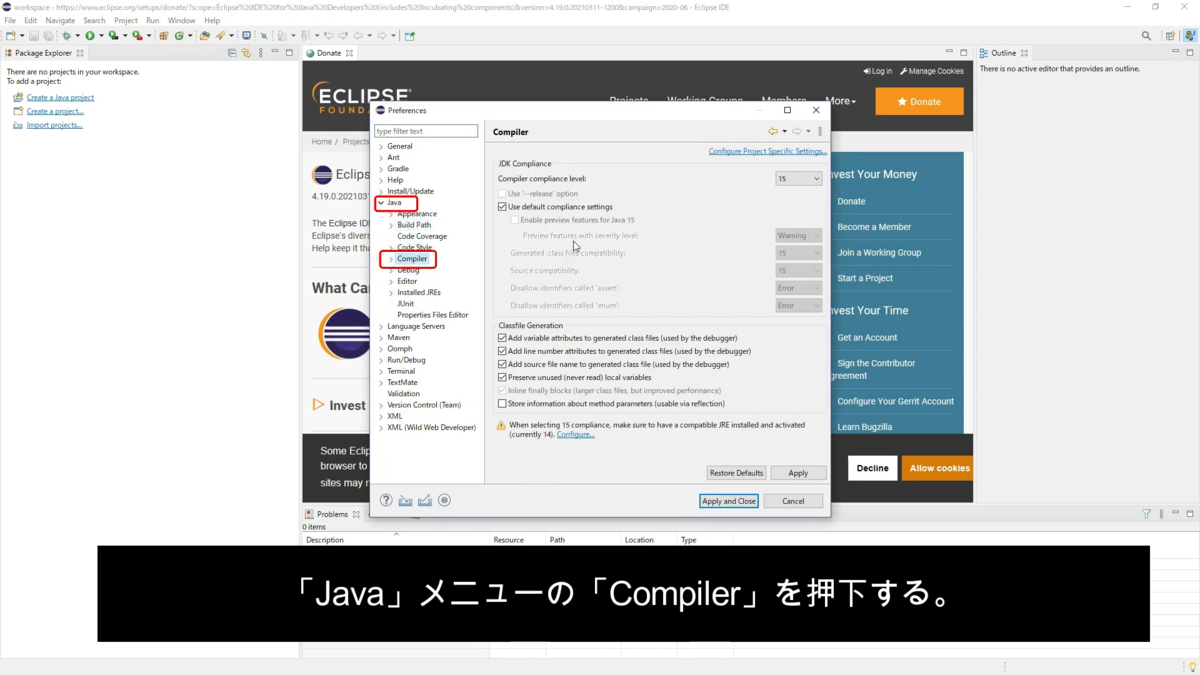The width and height of the screenshot is (1200, 675).
Task: Select the Validation preferences item
Action: (404, 394)
